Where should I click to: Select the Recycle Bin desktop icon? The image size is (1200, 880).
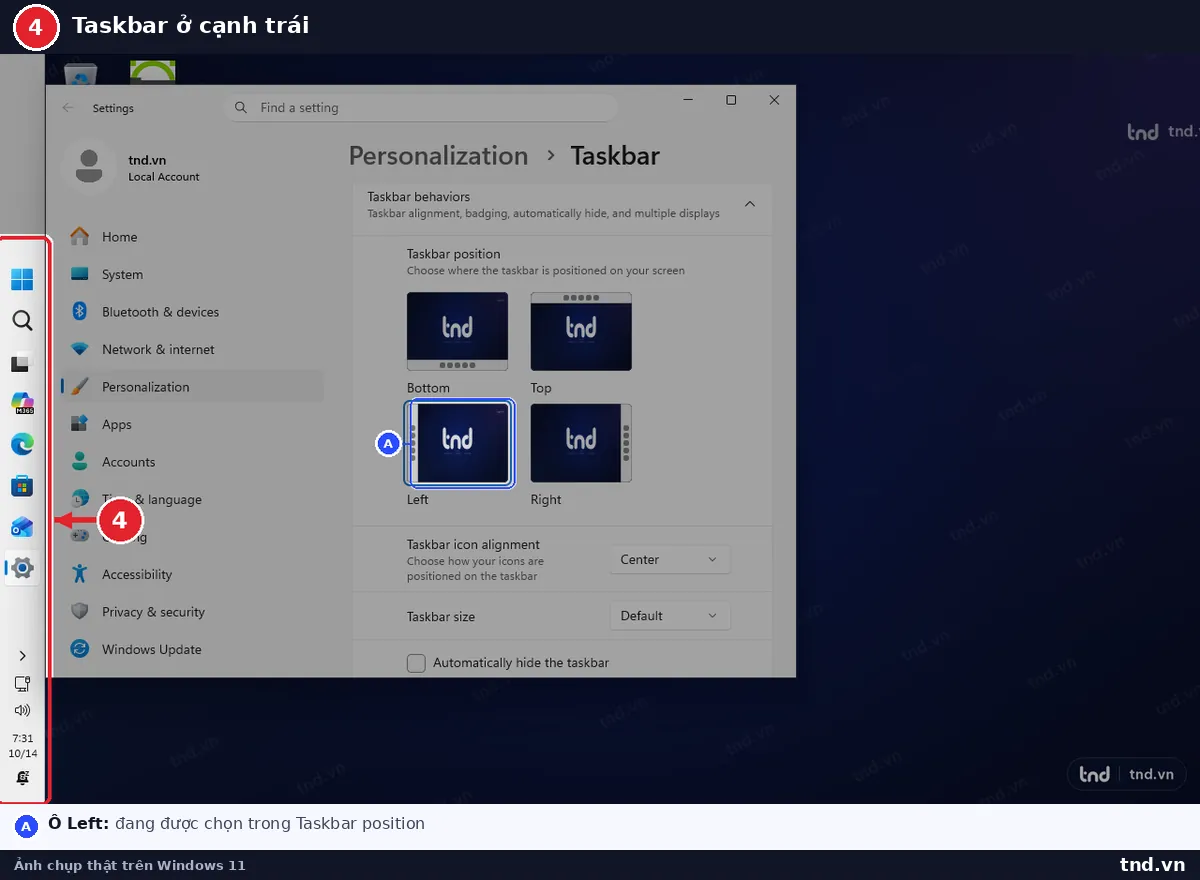point(80,74)
